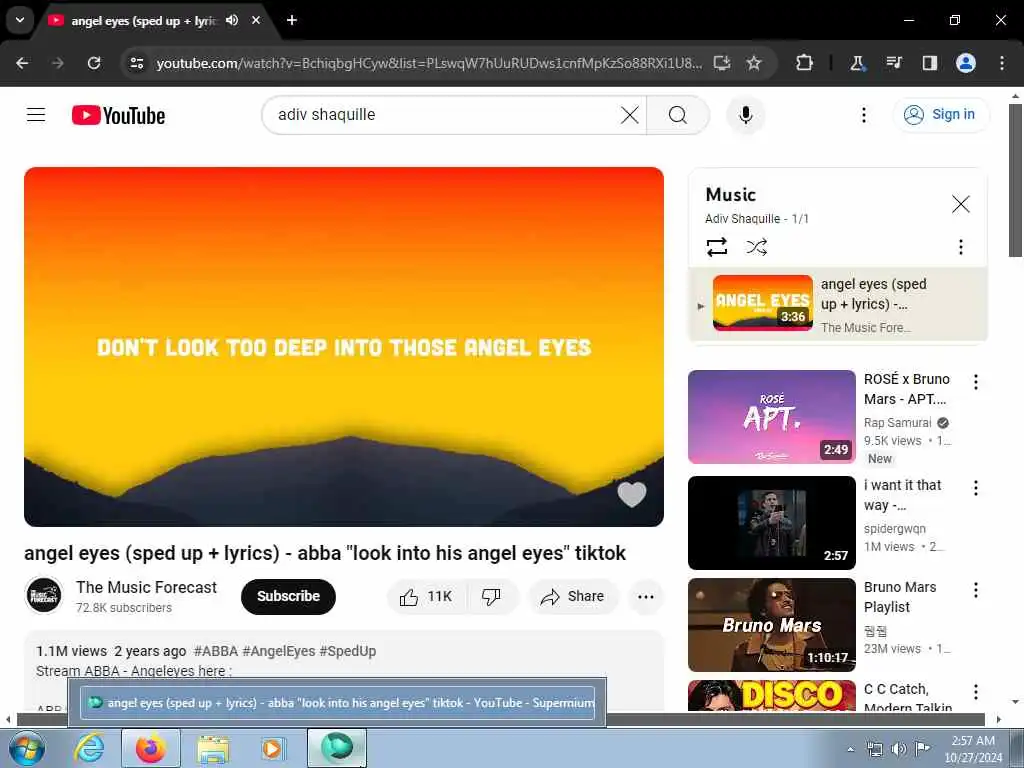Open browser three-dot main menu
This screenshot has width=1024, height=768.
pyautogui.click(x=1001, y=63)
